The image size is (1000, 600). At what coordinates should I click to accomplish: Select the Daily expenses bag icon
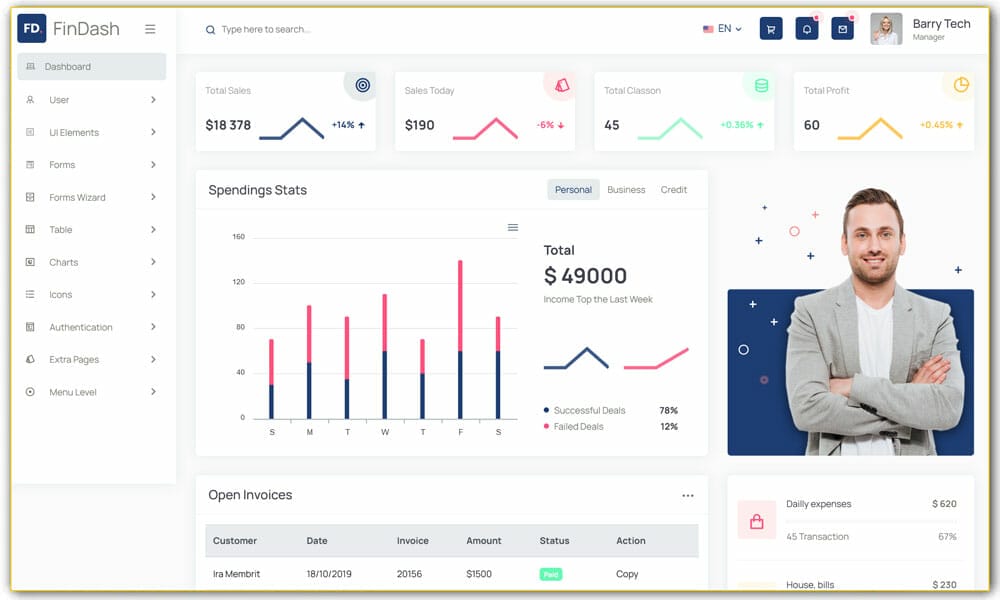pyautogui.click(x=757, y=519)
